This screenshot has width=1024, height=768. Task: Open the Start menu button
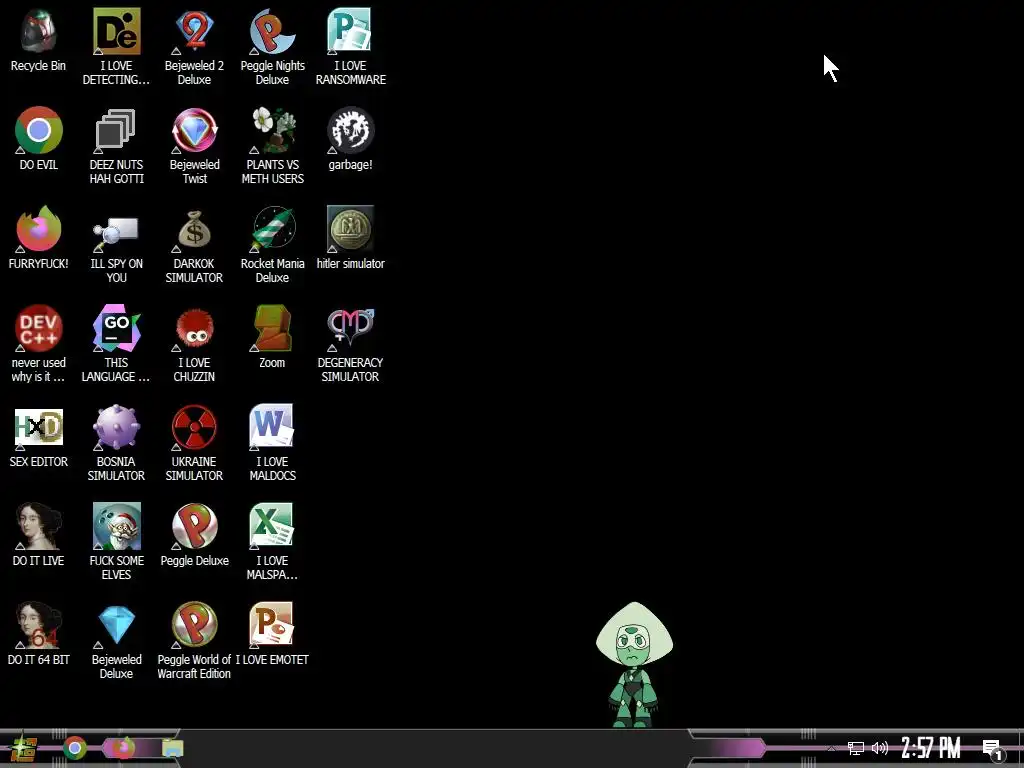point(24,748)
